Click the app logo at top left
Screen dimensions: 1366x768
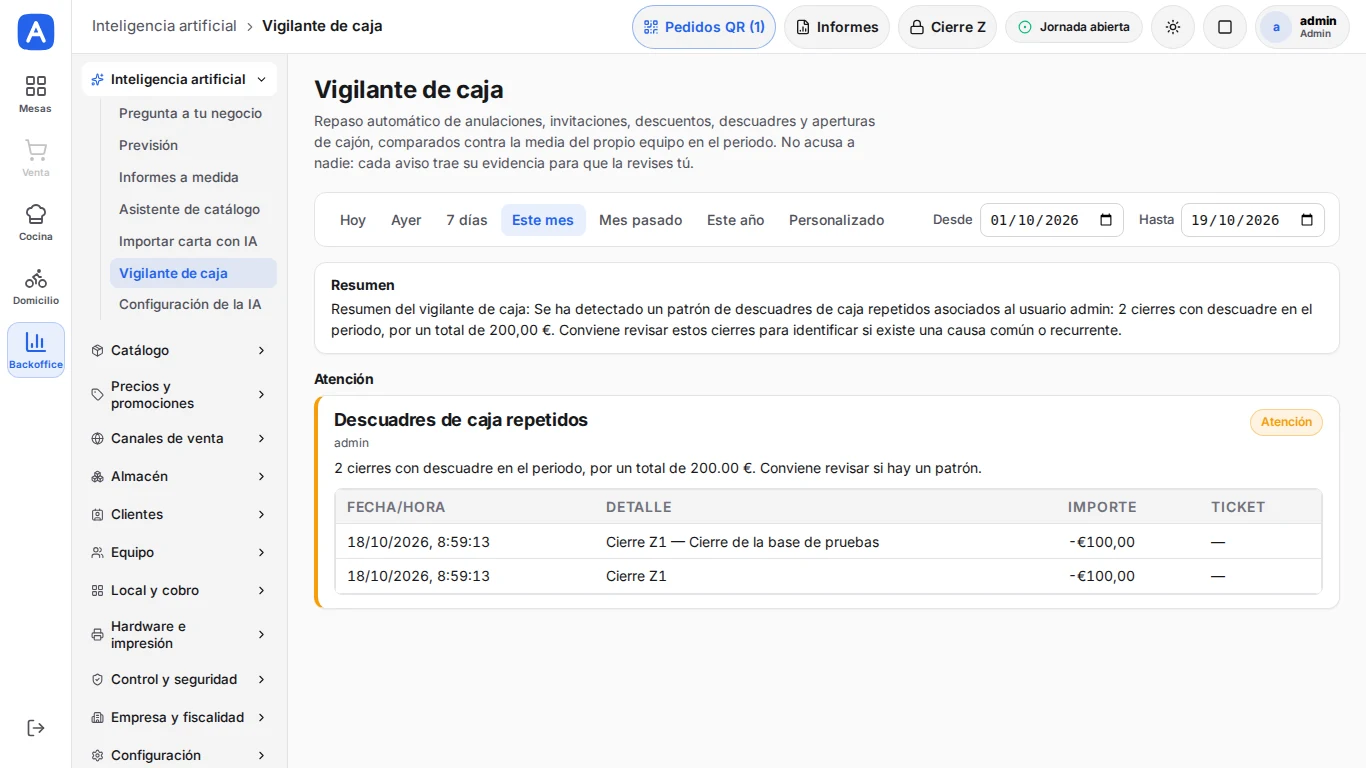tap(36, 32)
